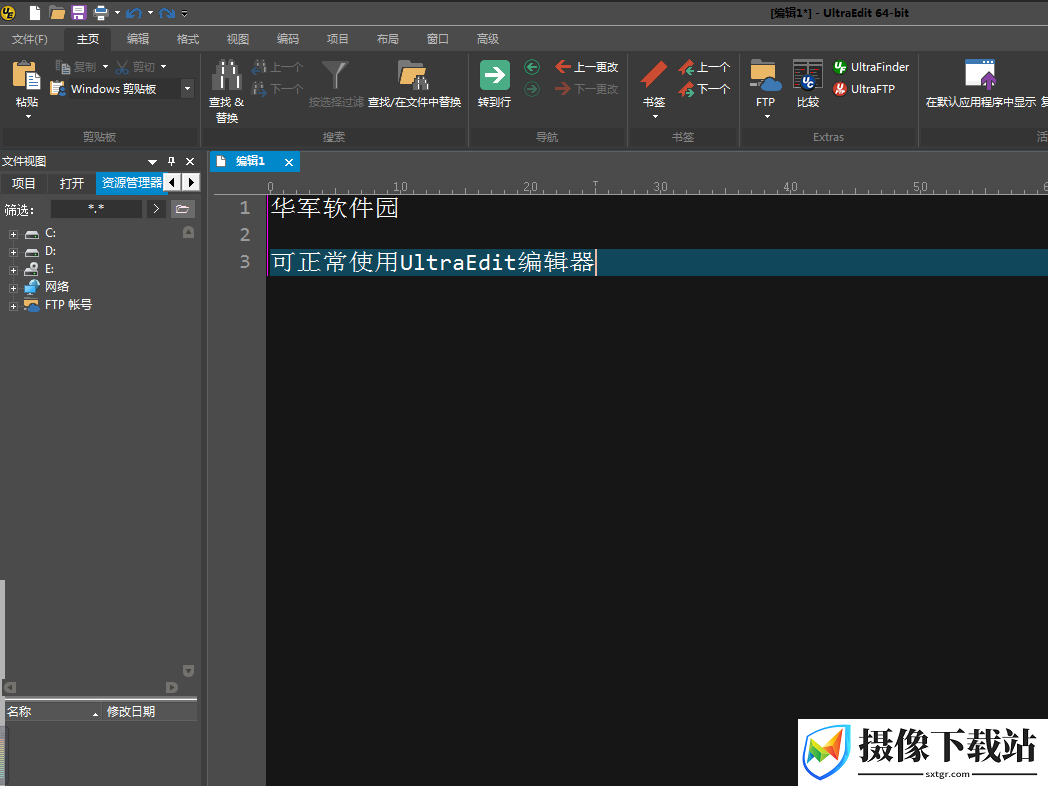This screenshot has height=786, width=1048.
Task: Switch to the Window (窗口) ribbon tab
Action: coord(438,39)
